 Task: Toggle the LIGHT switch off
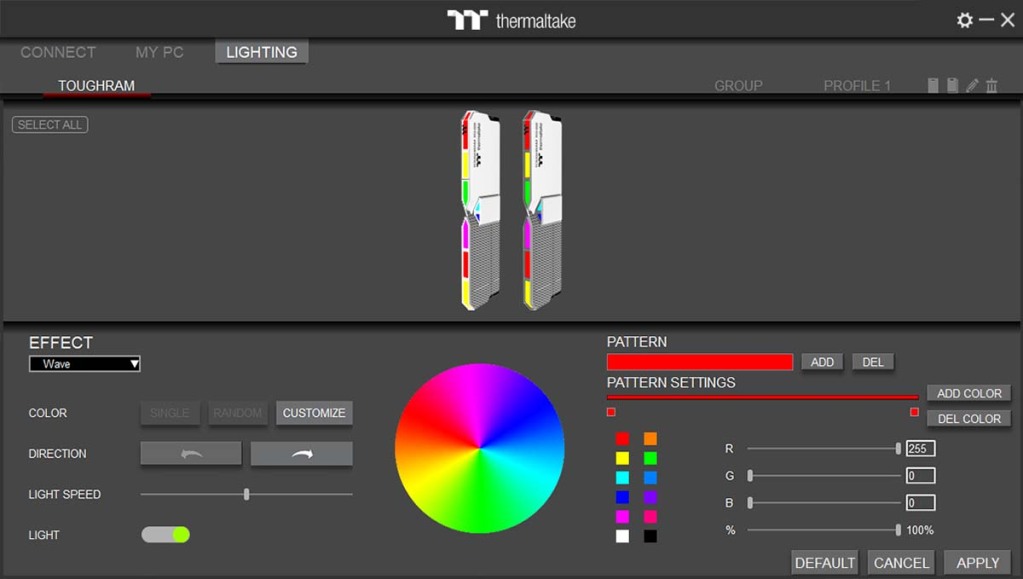pos(166,535)
